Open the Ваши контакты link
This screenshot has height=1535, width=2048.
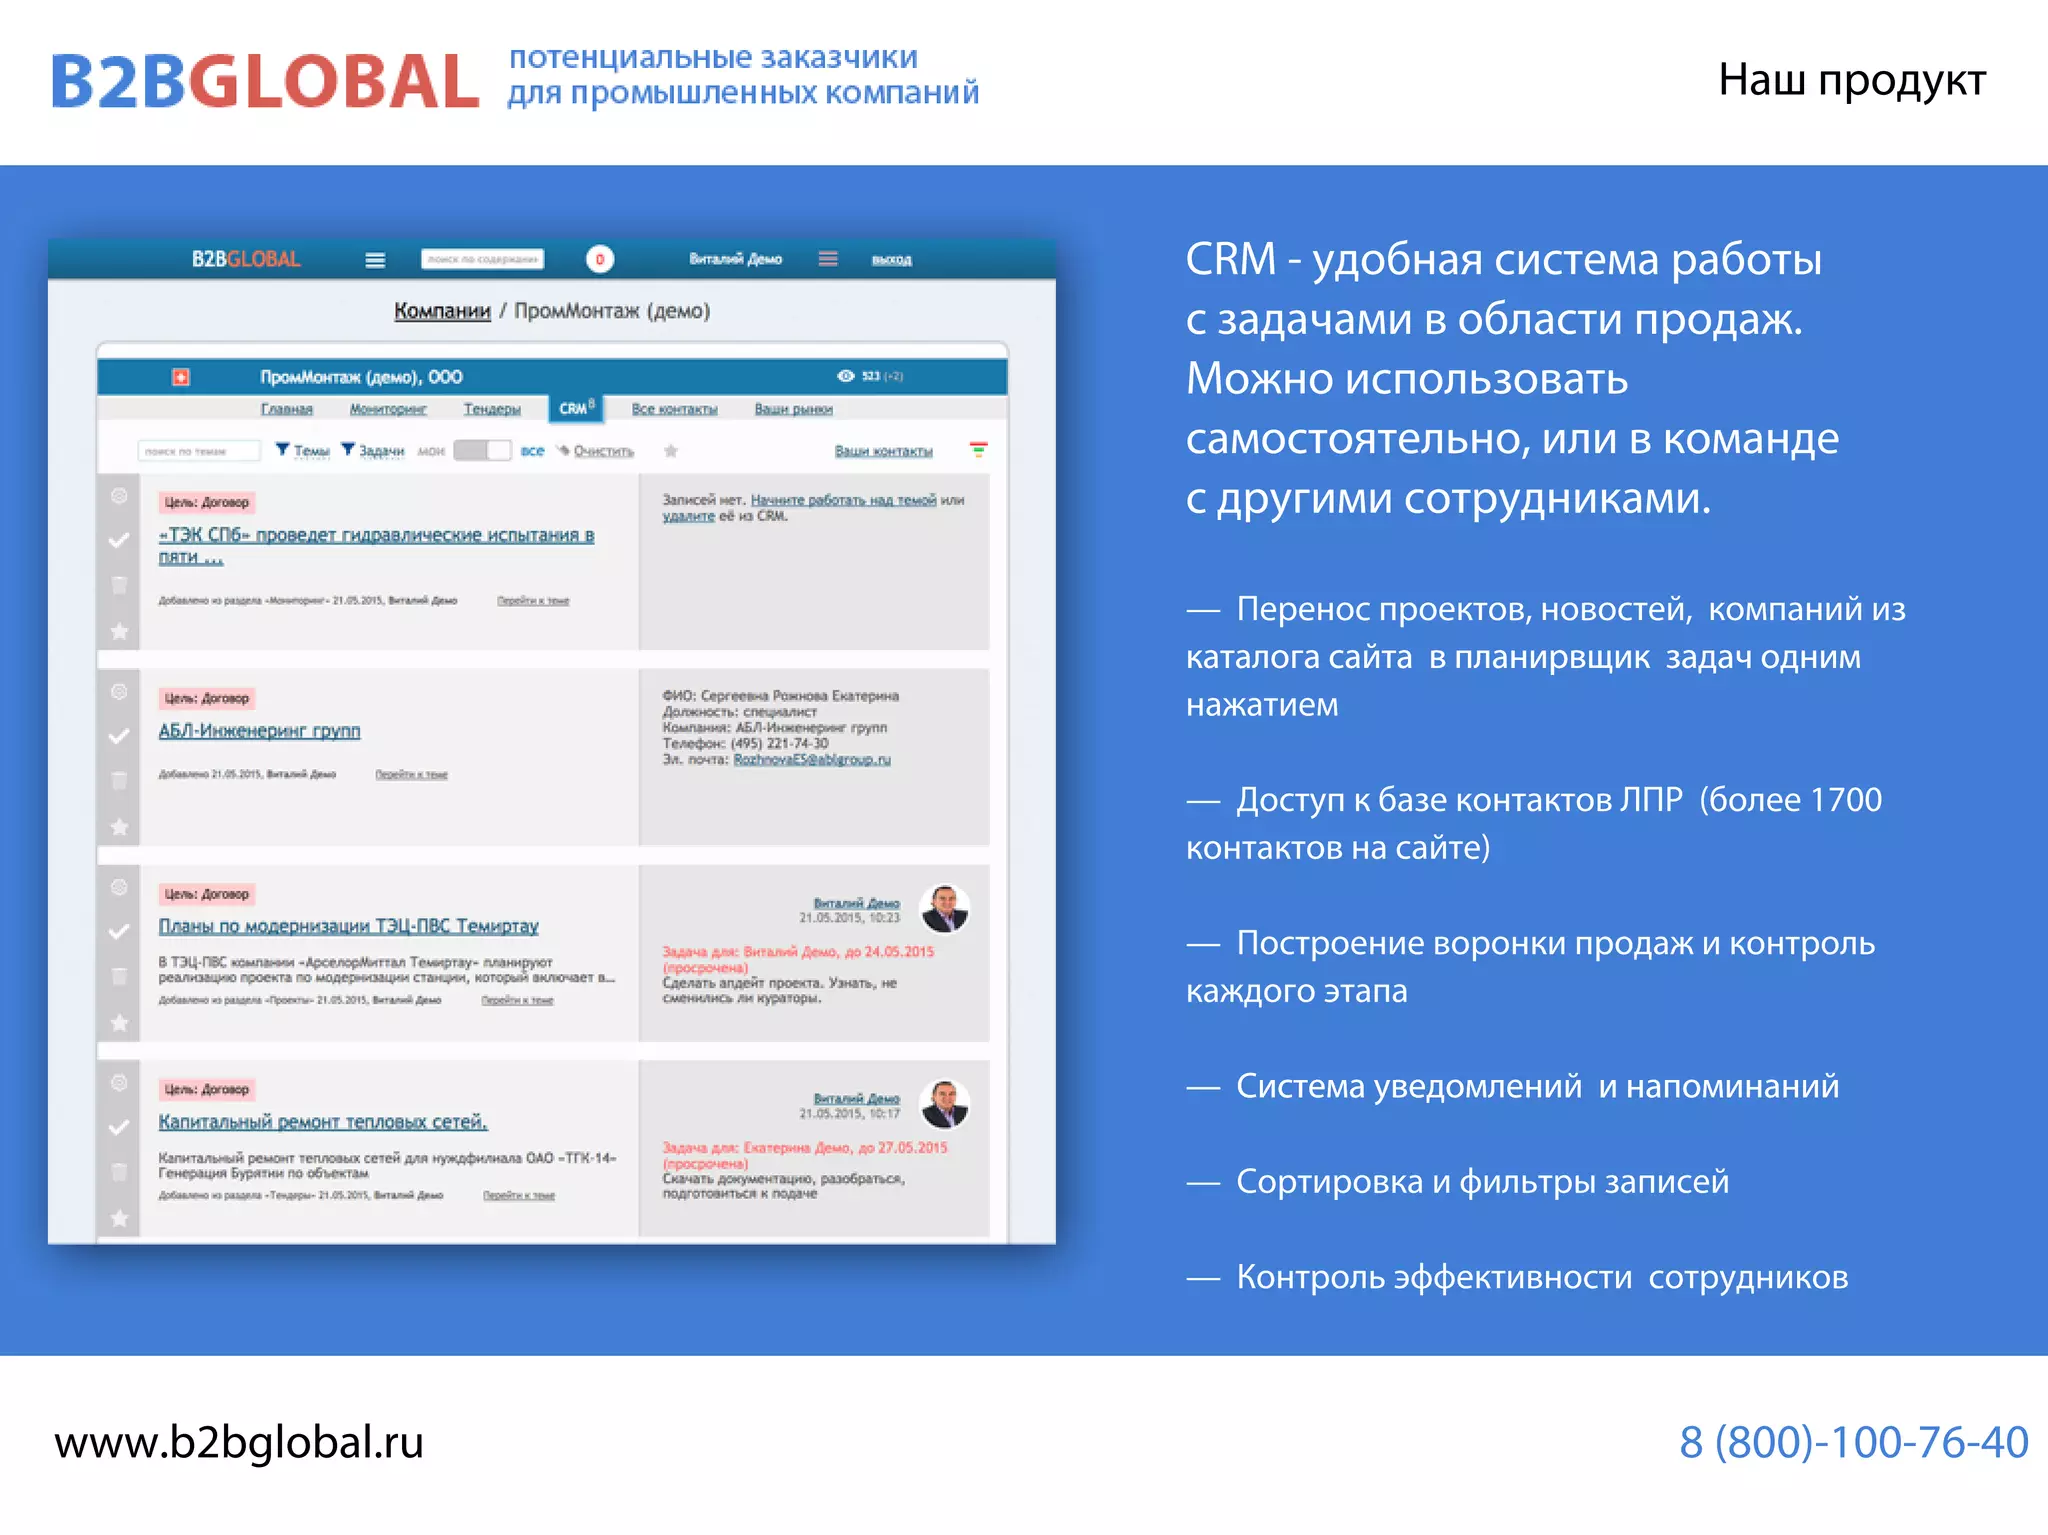[884, 451]
